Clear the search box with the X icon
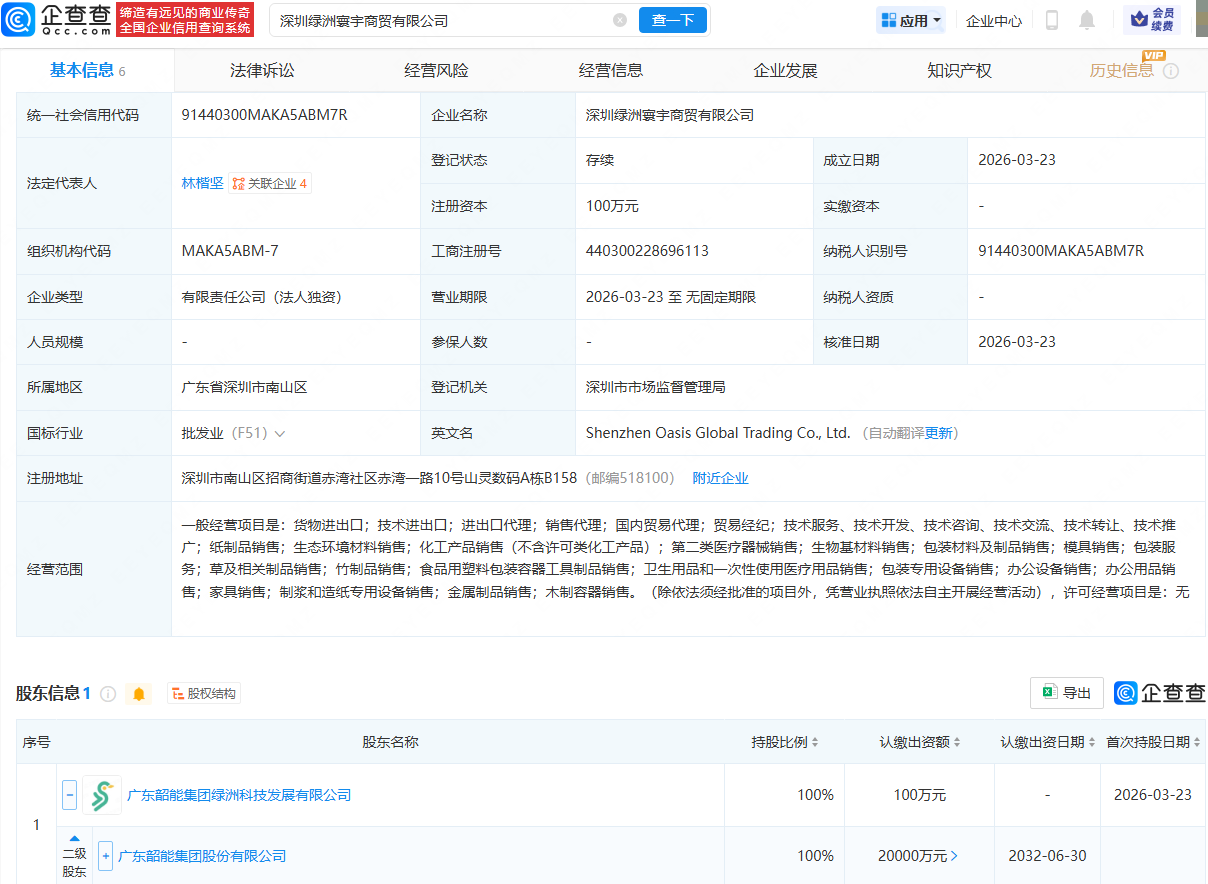This screenshot has height=884, width=1208. 620,20
